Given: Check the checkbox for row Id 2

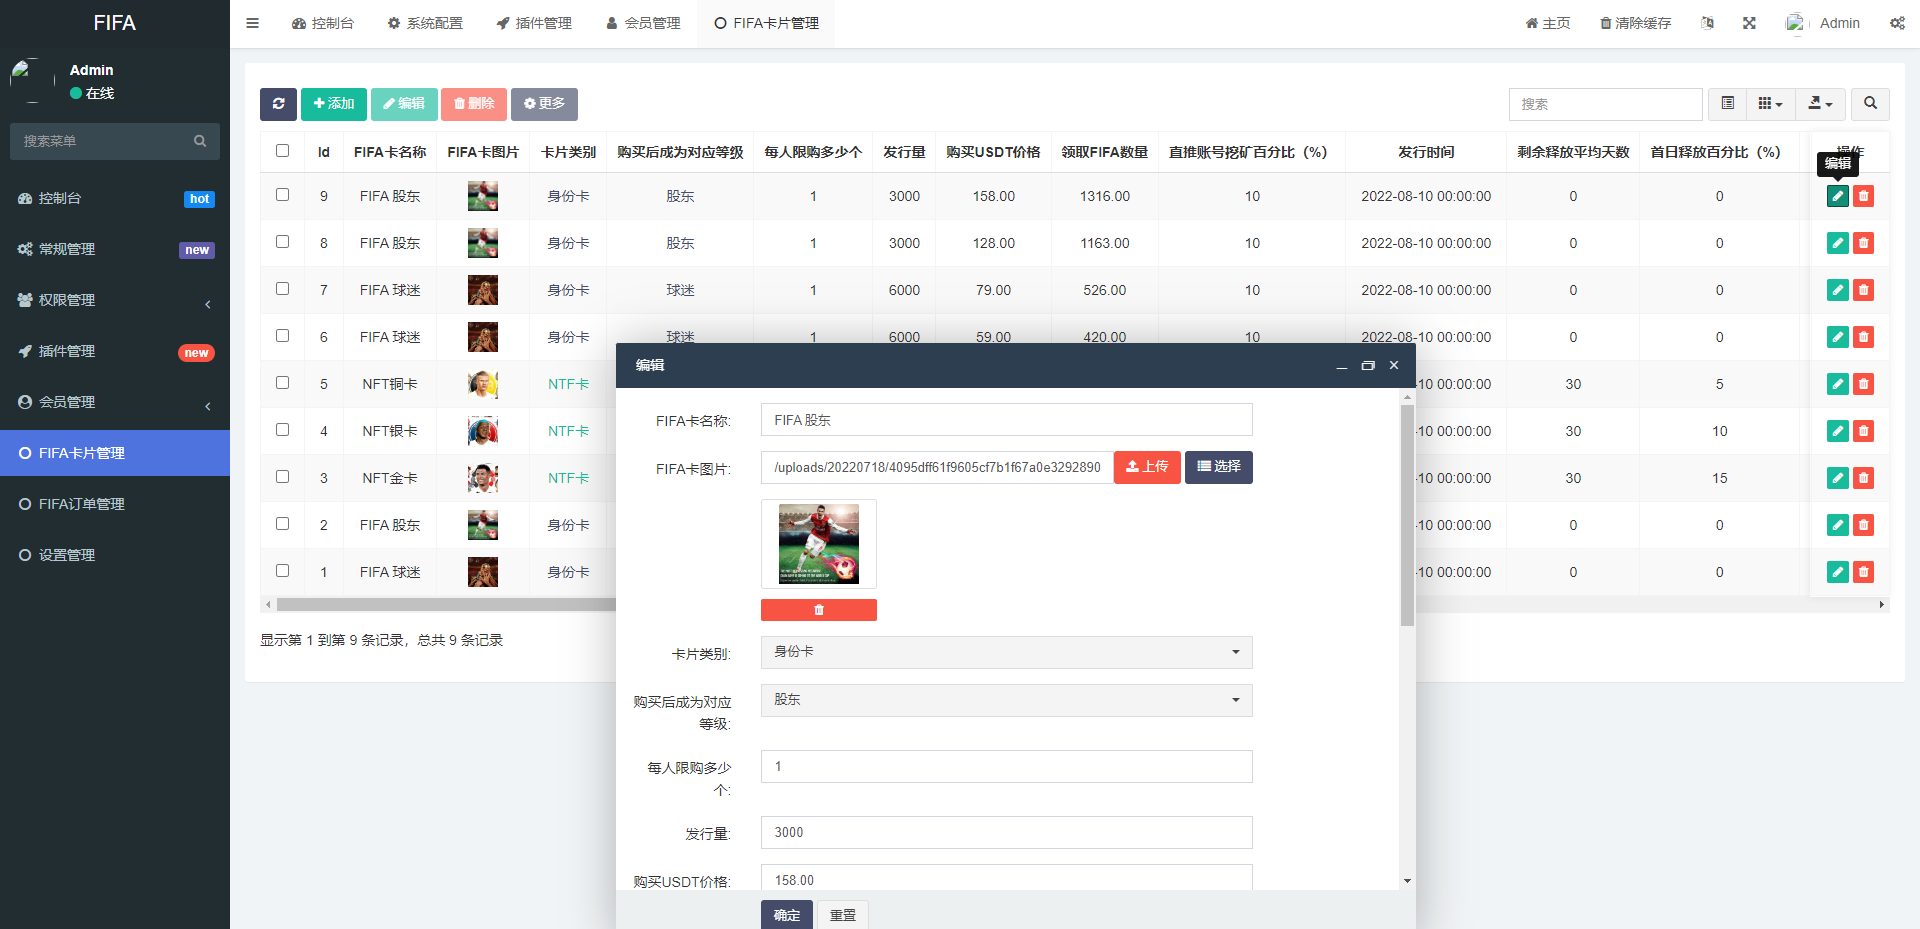Looking at the screenshot, I should (283, 524).
